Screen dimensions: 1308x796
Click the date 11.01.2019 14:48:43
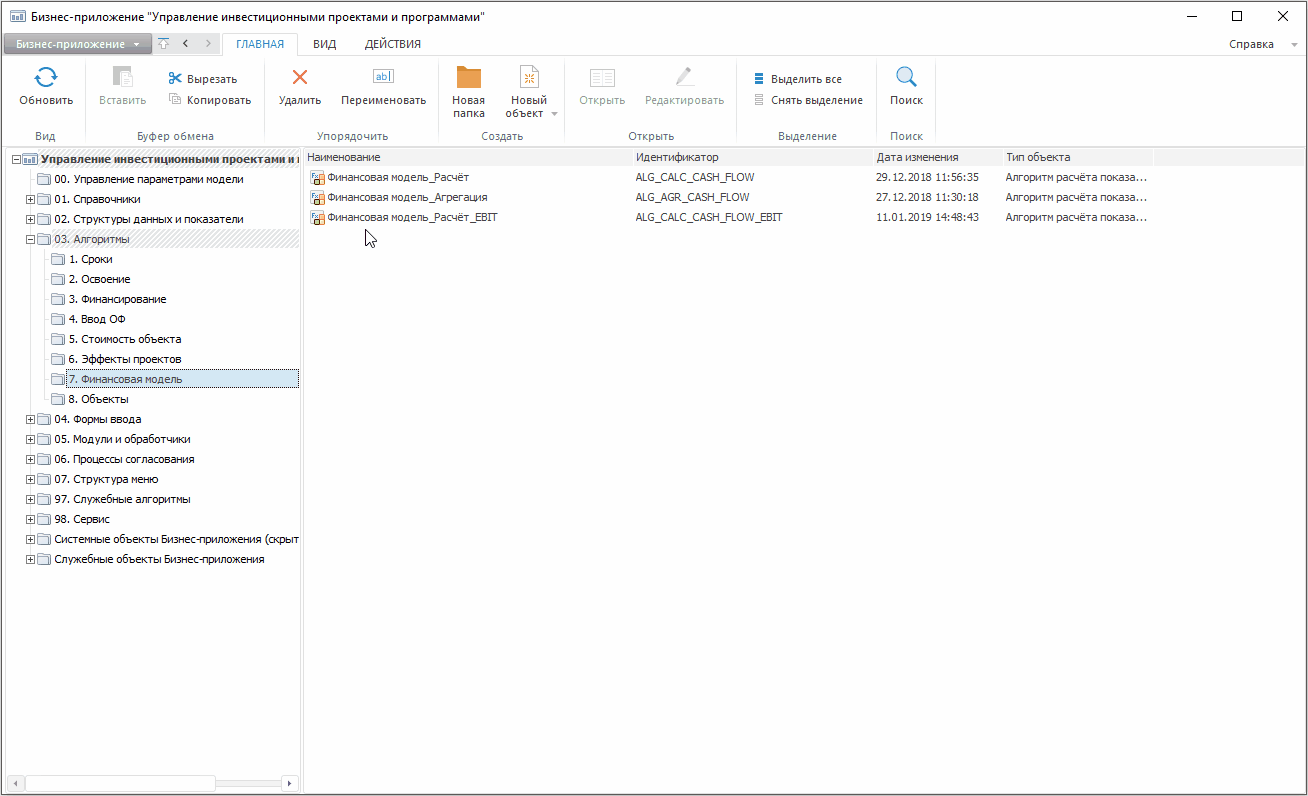tap(927, 217)
